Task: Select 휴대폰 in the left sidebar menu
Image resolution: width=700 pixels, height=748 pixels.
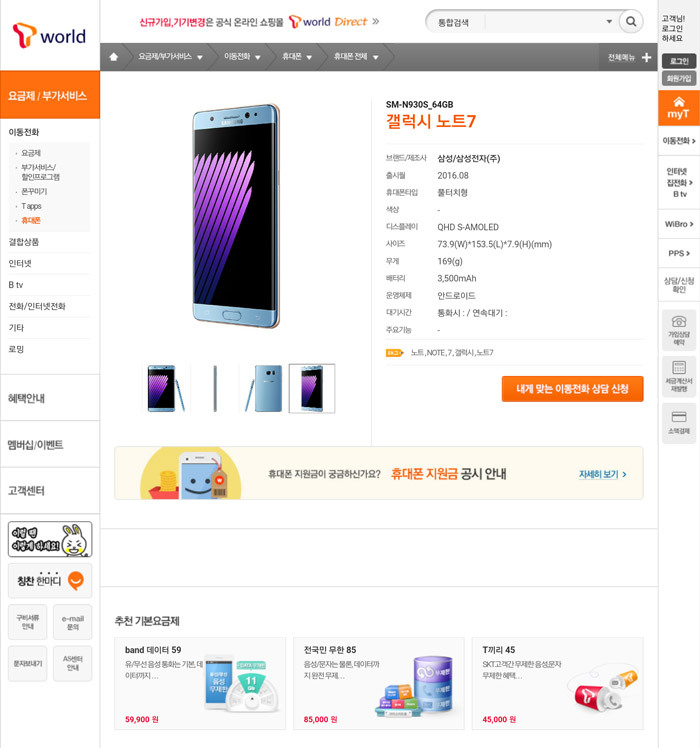Action: pos(31,220)
